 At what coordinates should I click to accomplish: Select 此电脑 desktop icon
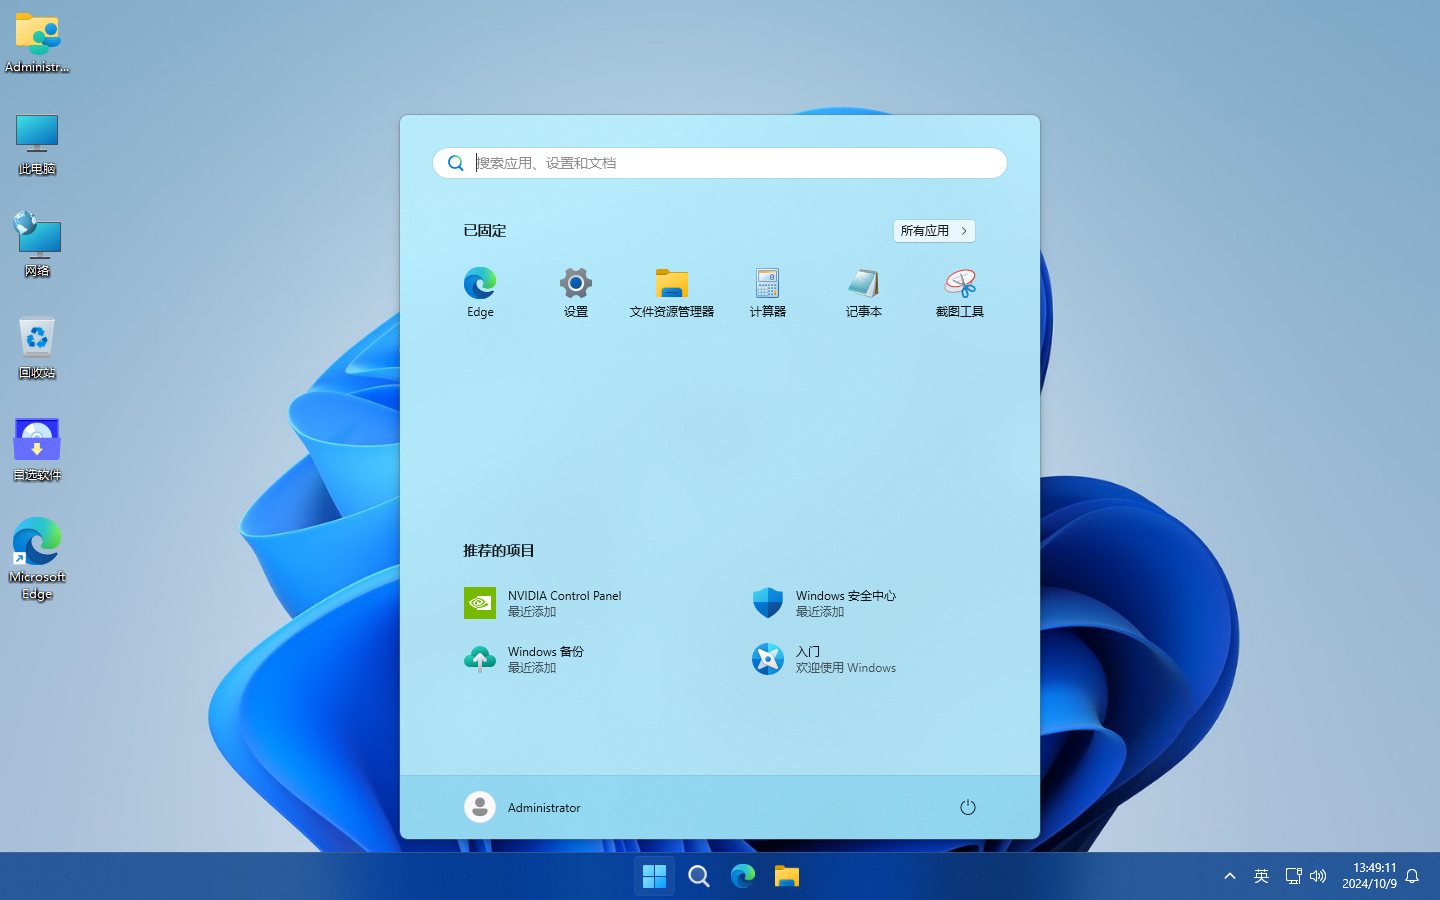(37, 145)
